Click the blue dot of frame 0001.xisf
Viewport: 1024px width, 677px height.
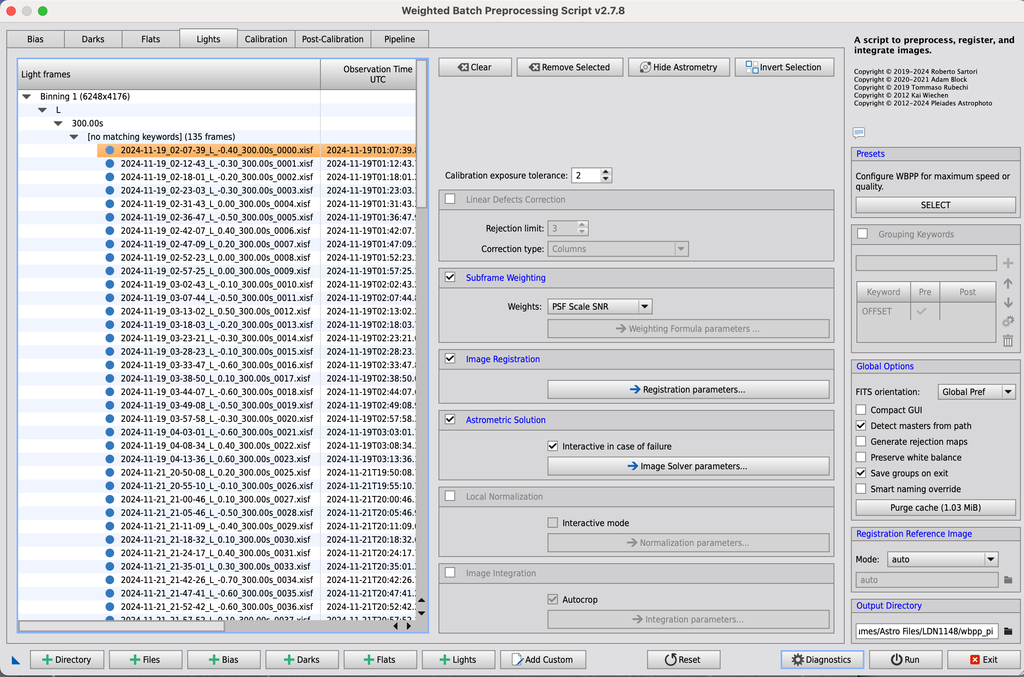click(x=110, y=164)
